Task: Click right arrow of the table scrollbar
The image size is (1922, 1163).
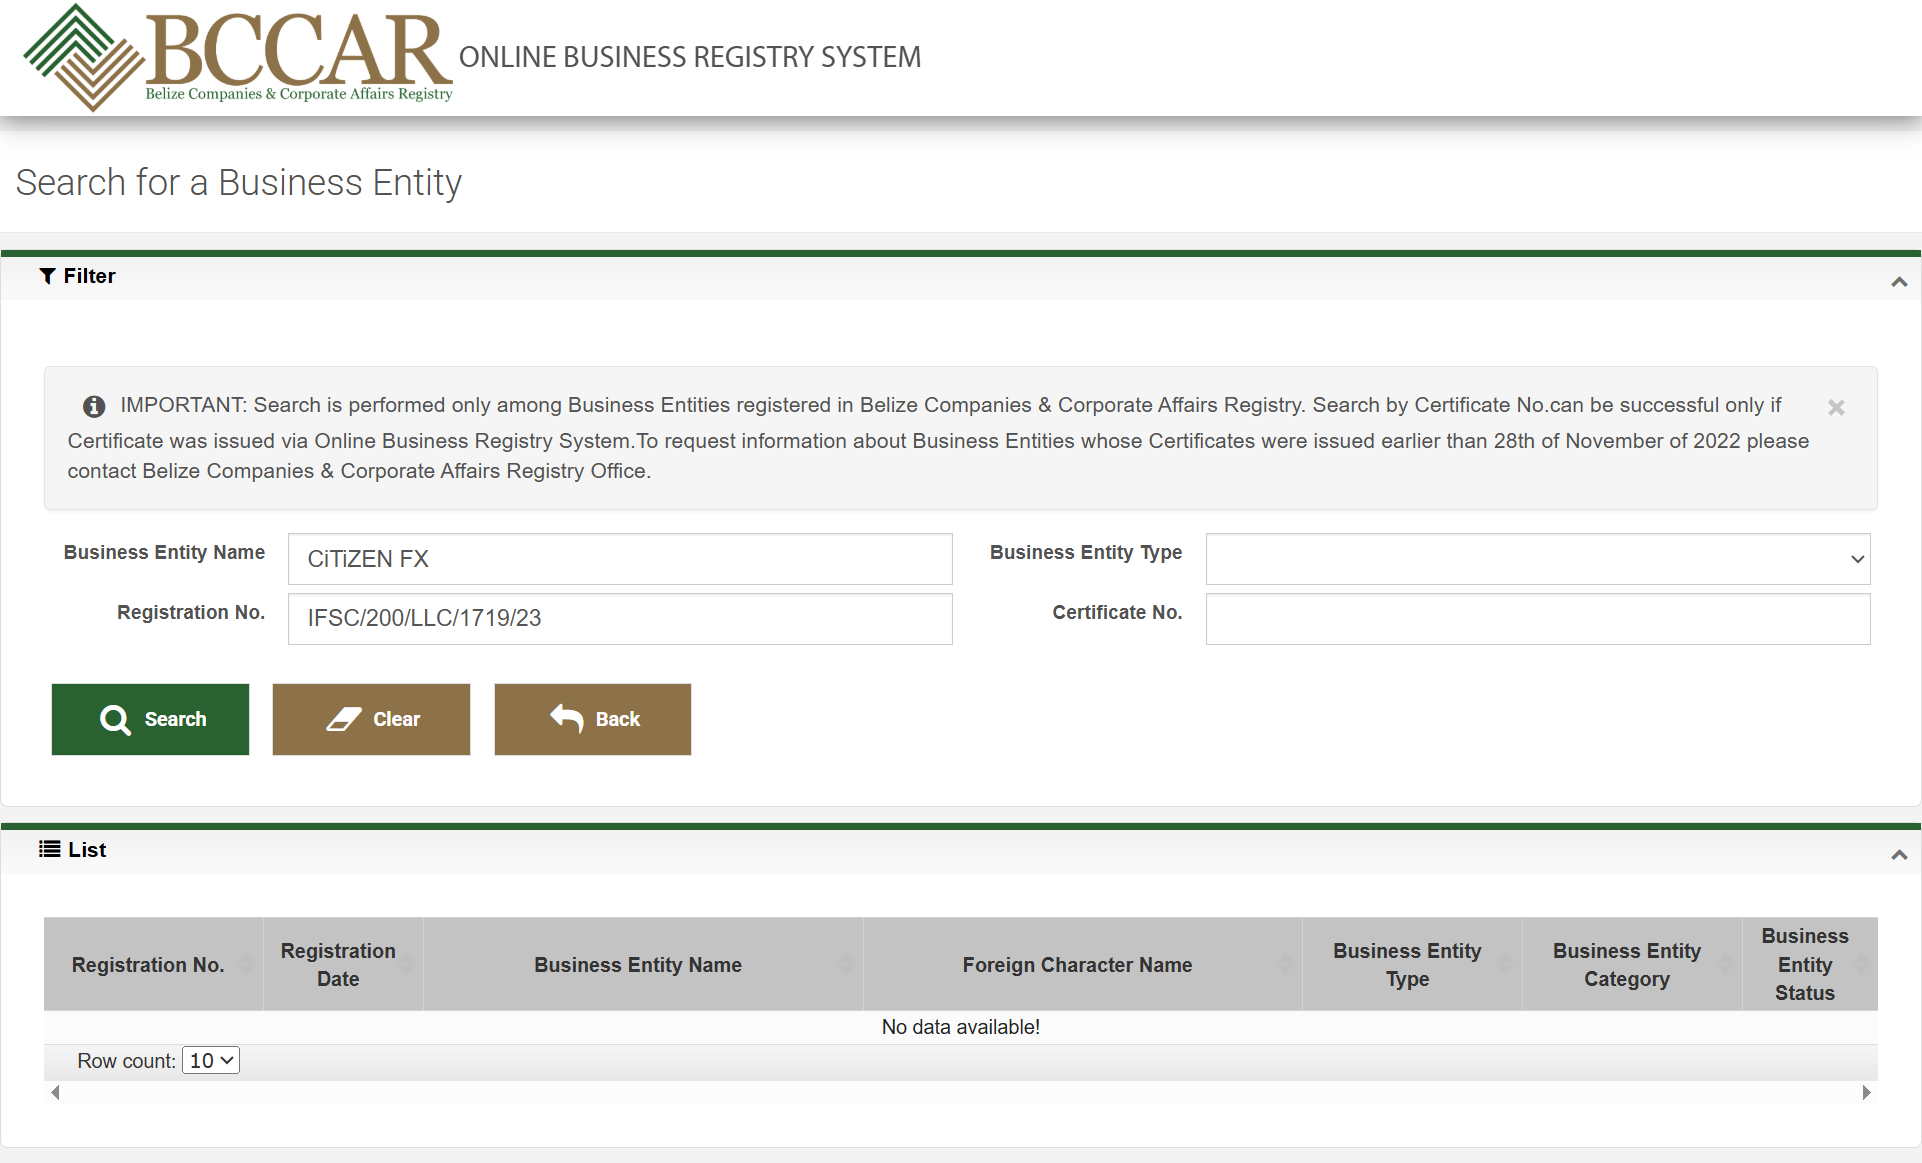Action: [x=1866, y=1092]
